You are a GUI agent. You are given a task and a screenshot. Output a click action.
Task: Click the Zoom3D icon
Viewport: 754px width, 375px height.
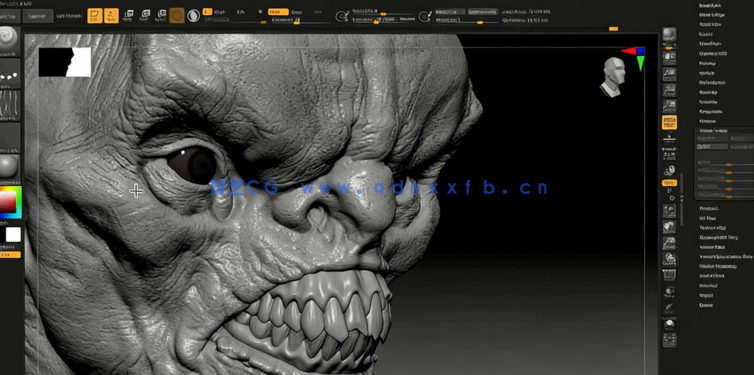[669, 243]
